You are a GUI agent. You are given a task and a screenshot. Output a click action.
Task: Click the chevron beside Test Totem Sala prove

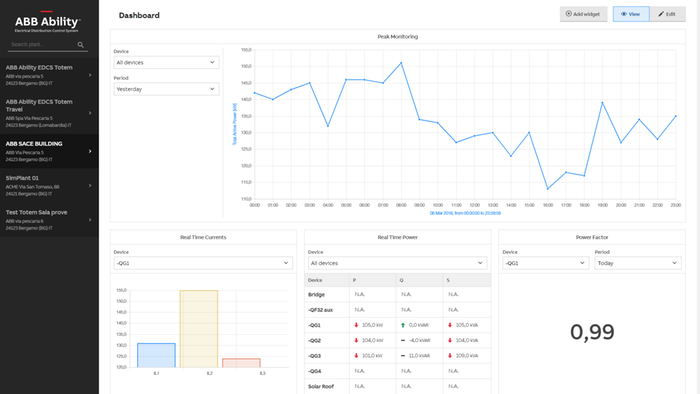click(90, 220)
